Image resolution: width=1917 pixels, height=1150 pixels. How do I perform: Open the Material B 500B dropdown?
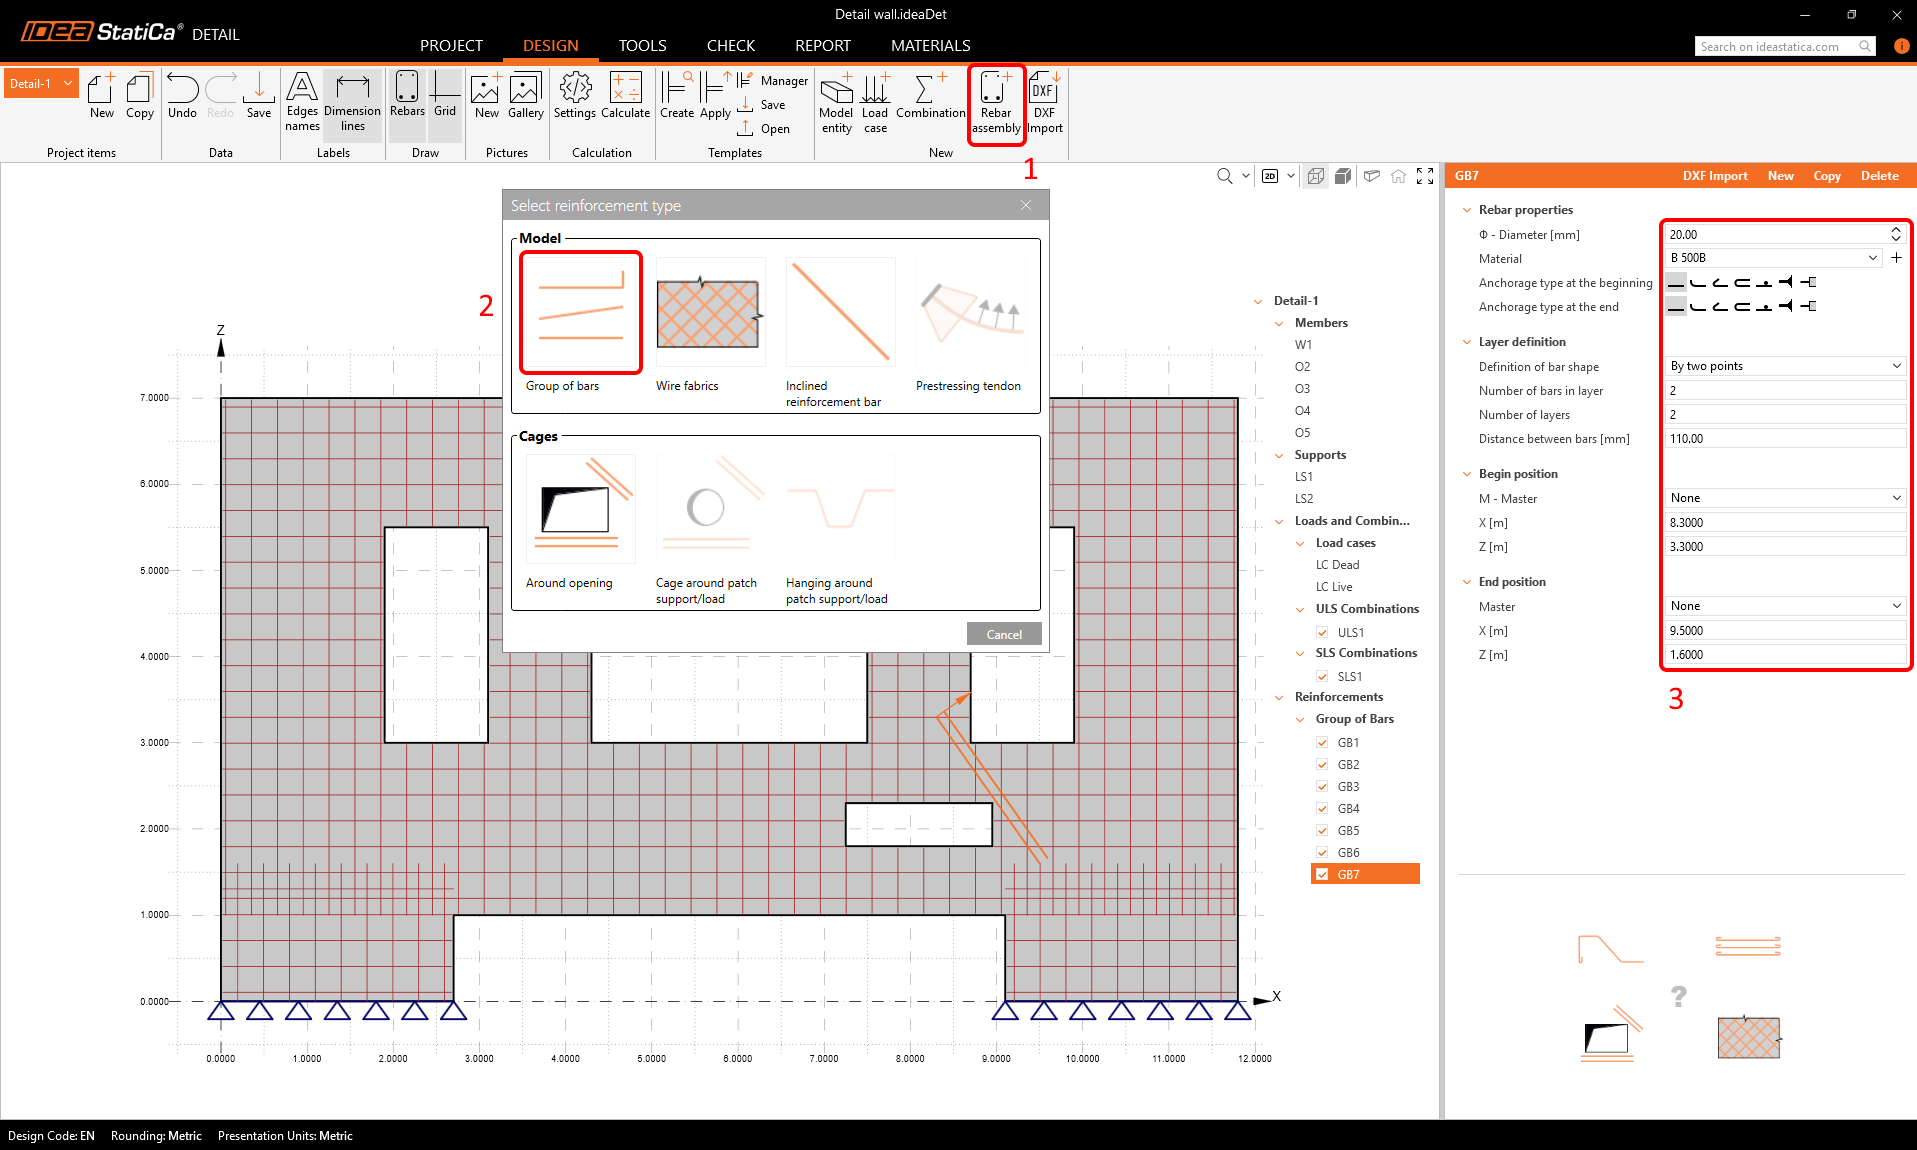click(x=1773, y=258)
